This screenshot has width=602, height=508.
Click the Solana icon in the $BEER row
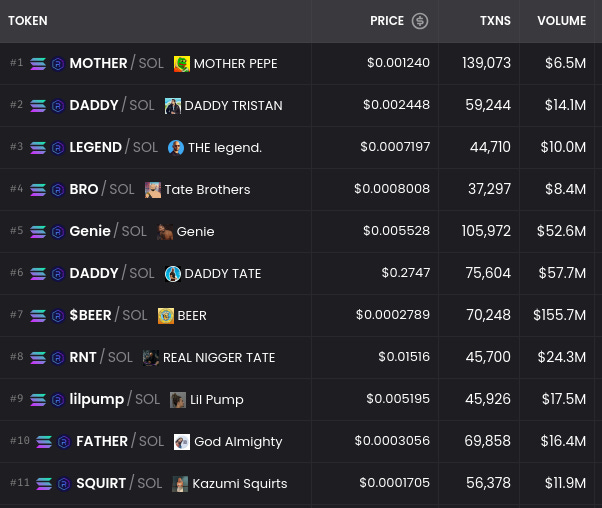point(38,316)
